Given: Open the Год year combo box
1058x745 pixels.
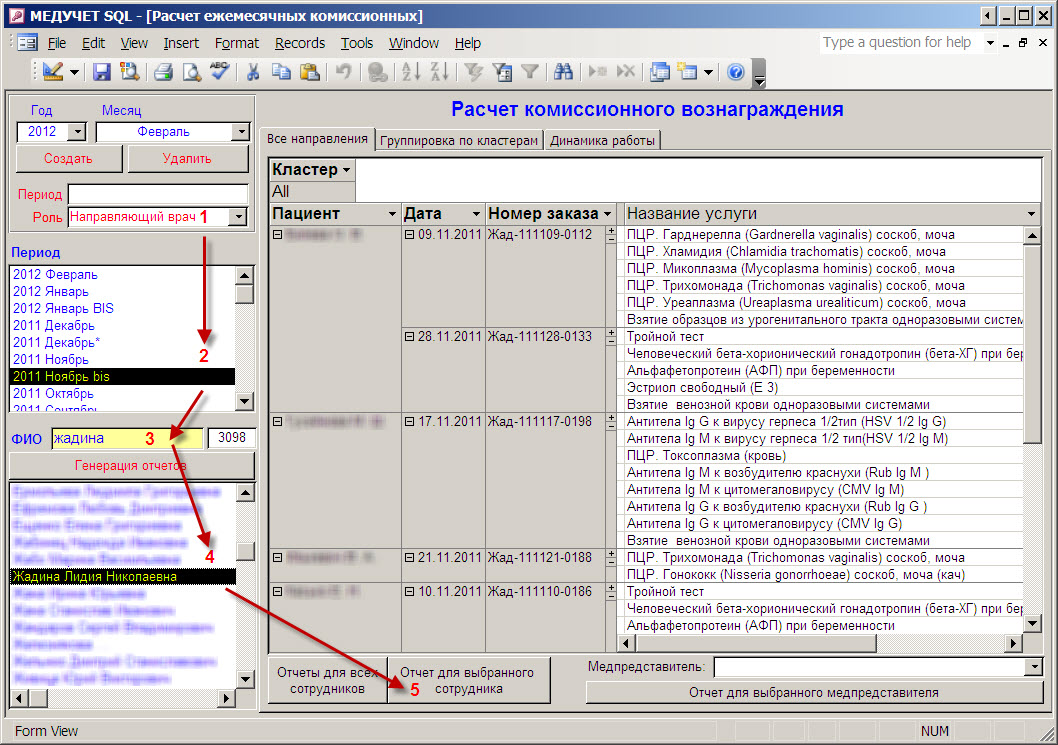Looking at the screenshot, I should (78, 132).
